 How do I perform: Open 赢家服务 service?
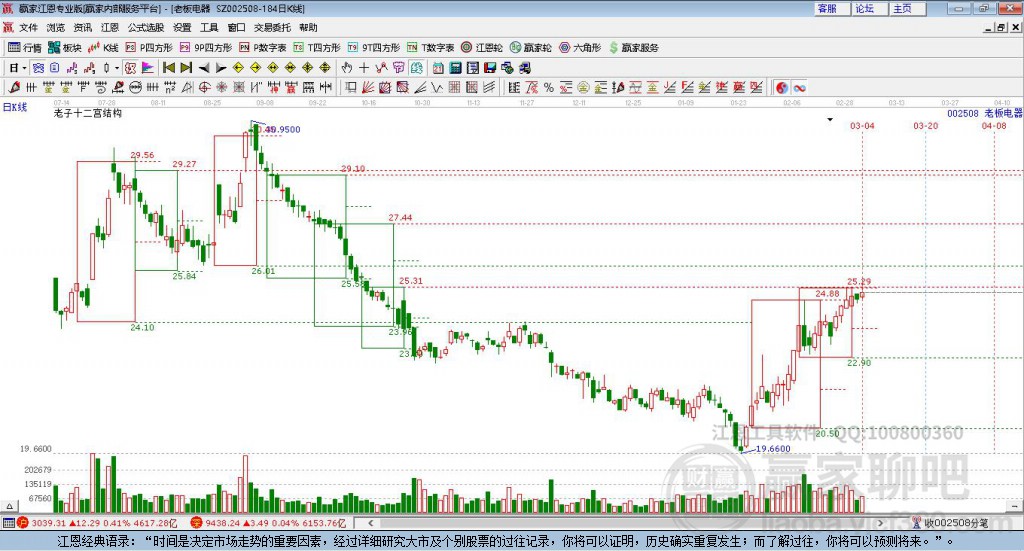pyautogui.click(x=633, y=48)
